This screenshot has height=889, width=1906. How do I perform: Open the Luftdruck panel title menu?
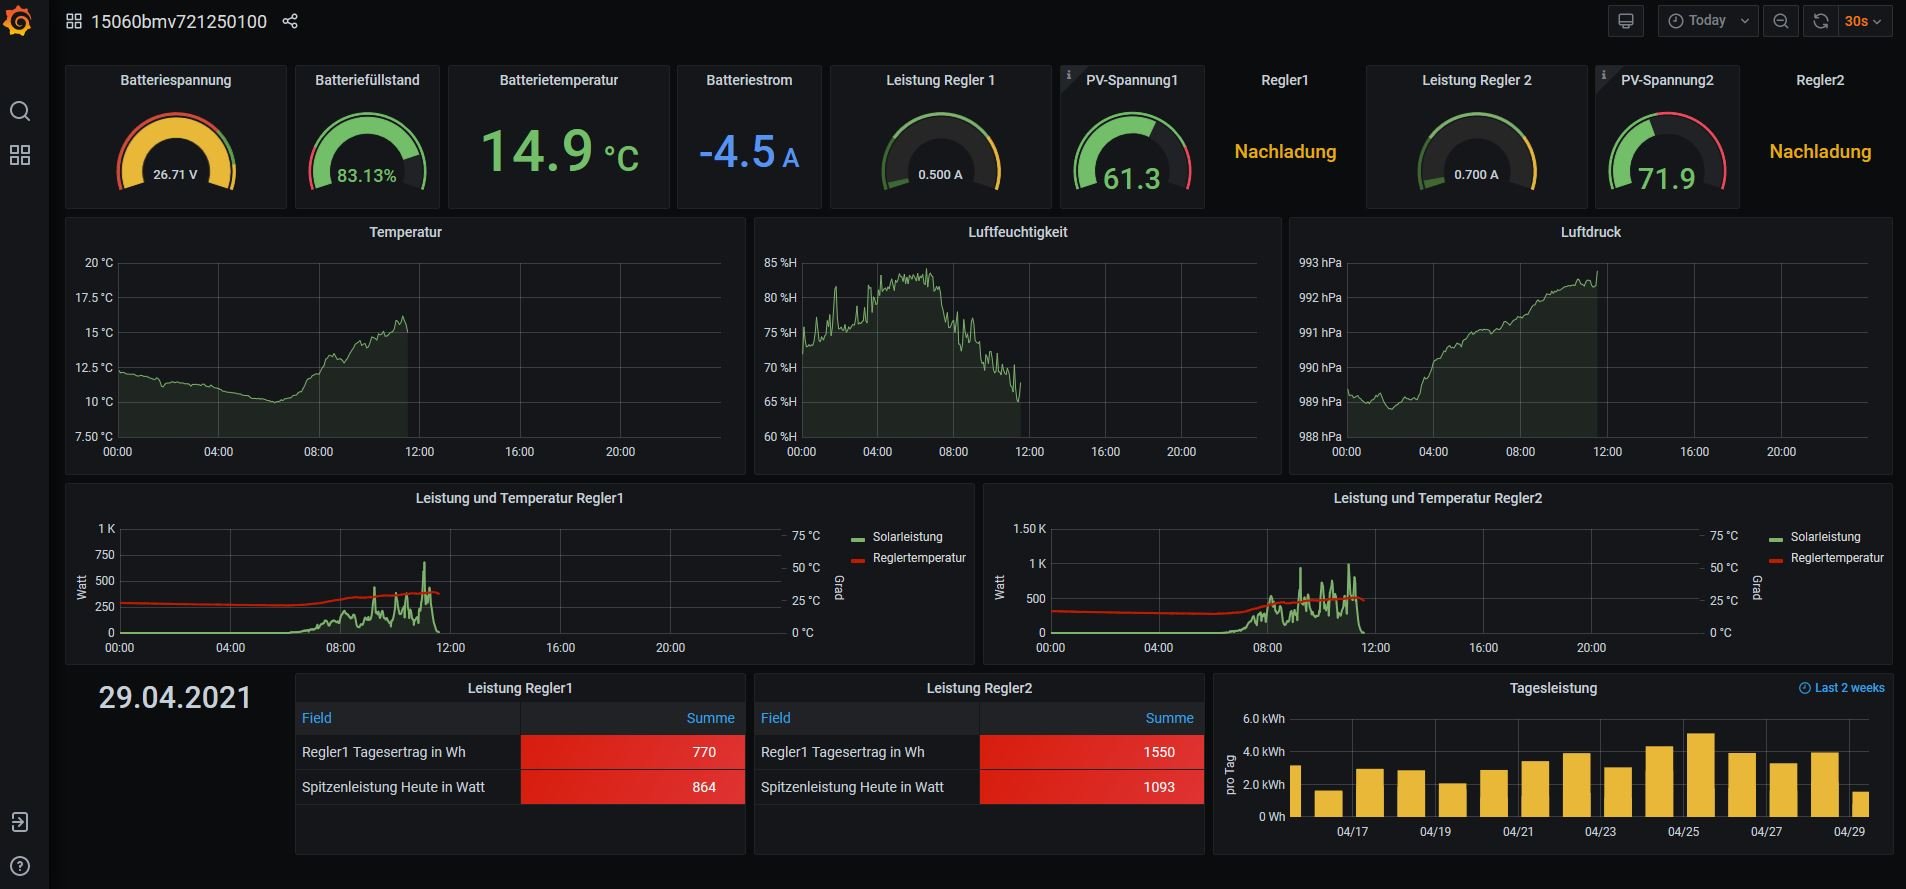pos(1590,232)
